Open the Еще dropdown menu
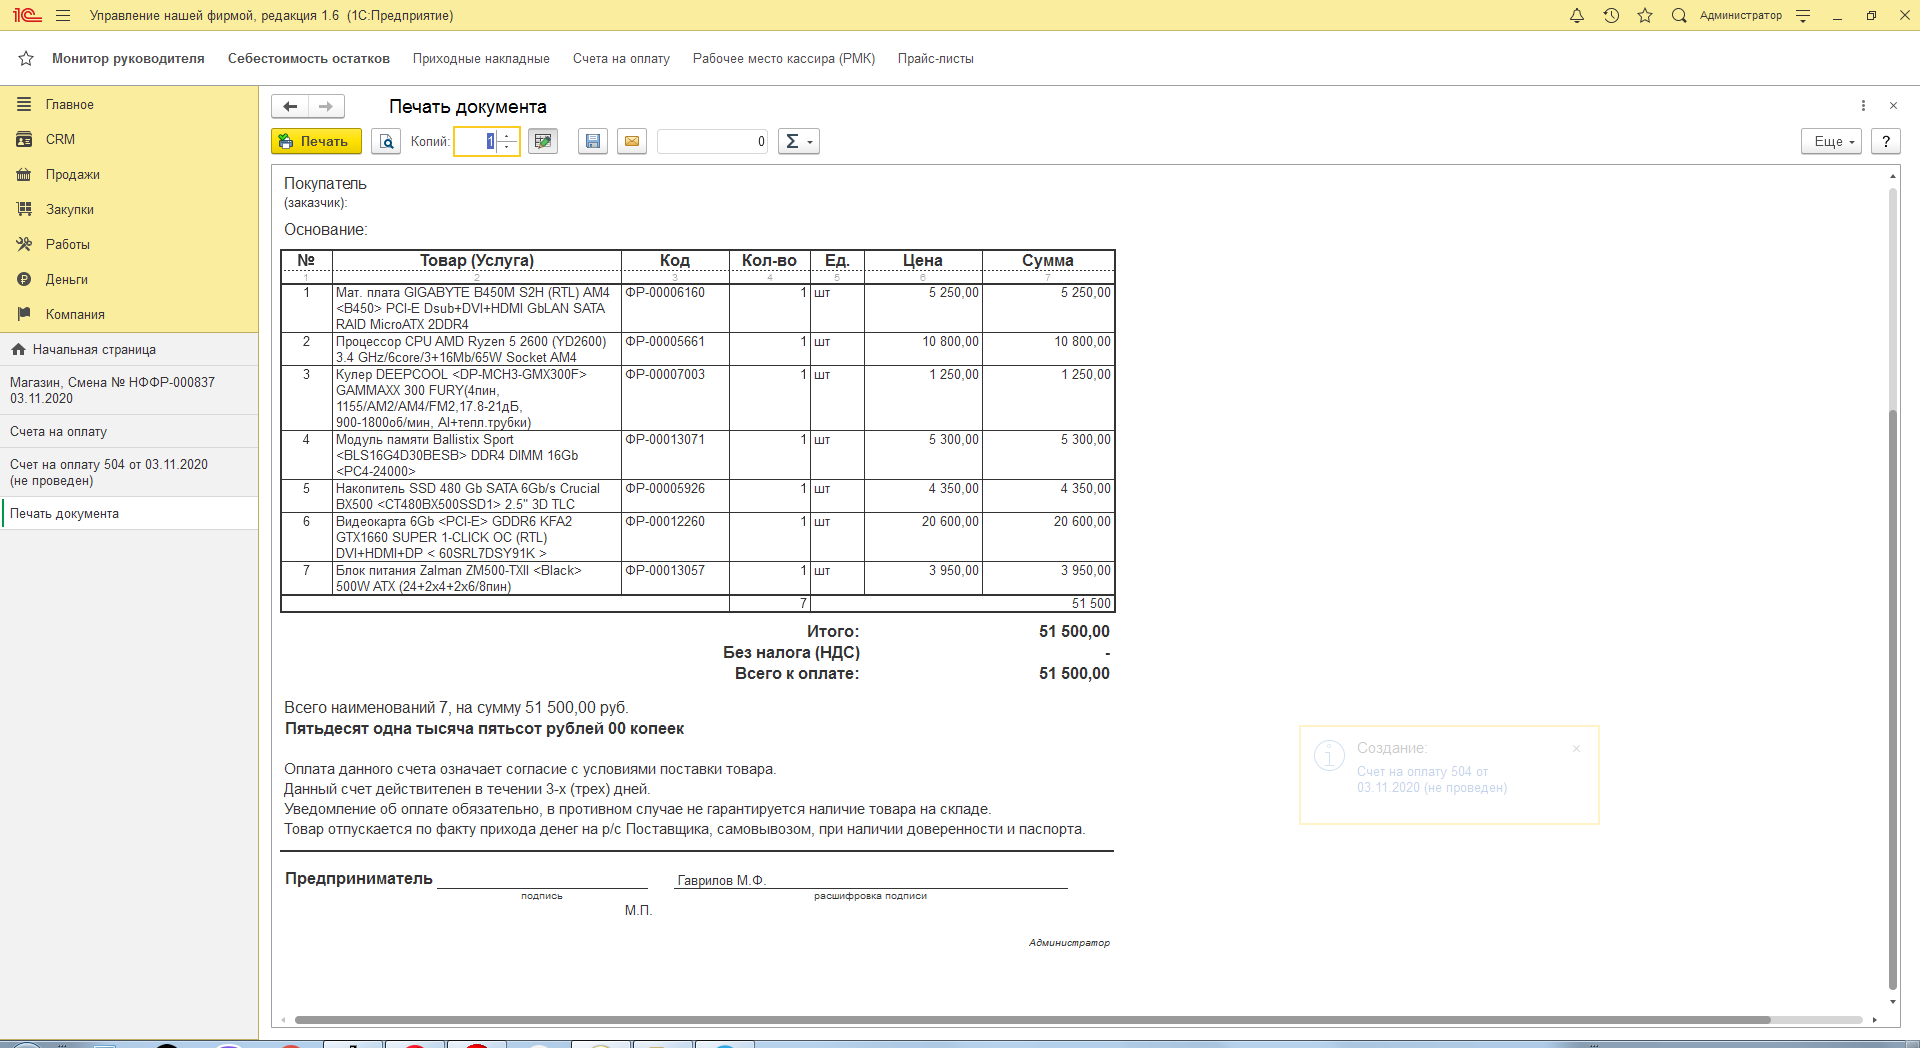The height and width of the screenshot is (1048, 1920). tap(1831, 141)
